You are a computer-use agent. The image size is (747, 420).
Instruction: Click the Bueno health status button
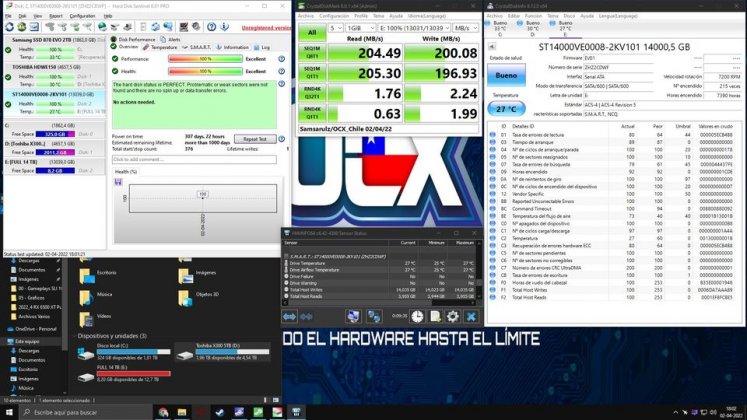pos(506,75)
